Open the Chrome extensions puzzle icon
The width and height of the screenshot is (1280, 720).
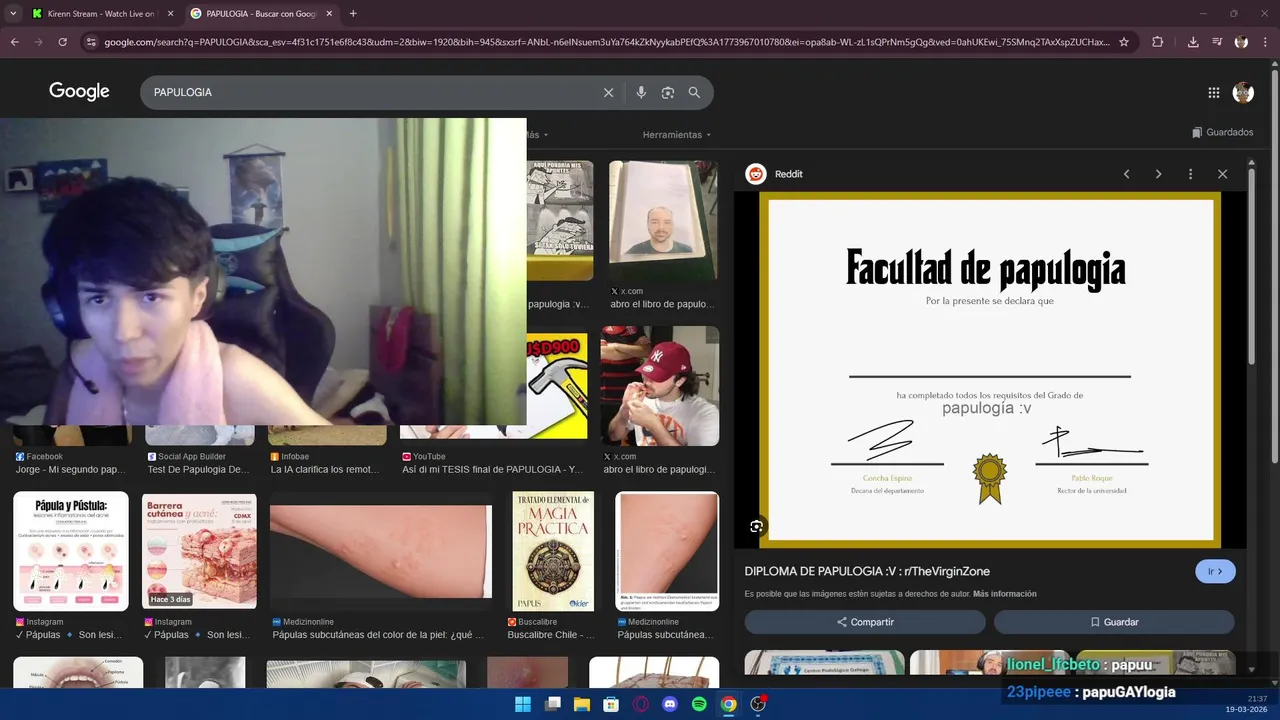pyautogui.click(x=1158, y=42)
